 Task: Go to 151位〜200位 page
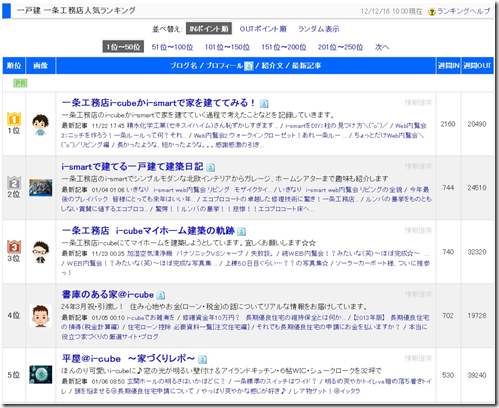(284, 47)
